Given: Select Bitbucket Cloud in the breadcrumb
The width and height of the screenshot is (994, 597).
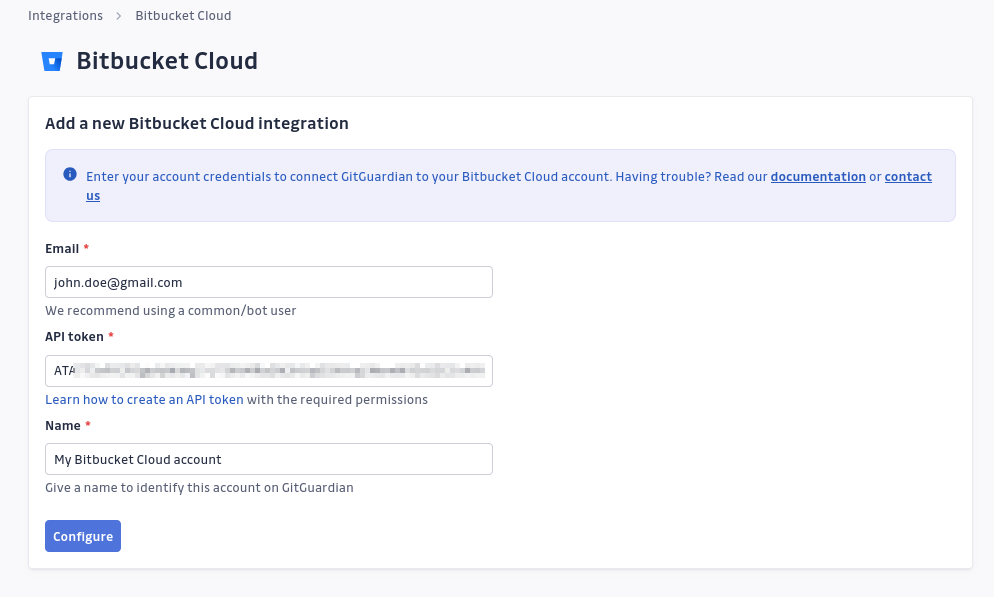Looking at the screenshot, I should point(183,16).
